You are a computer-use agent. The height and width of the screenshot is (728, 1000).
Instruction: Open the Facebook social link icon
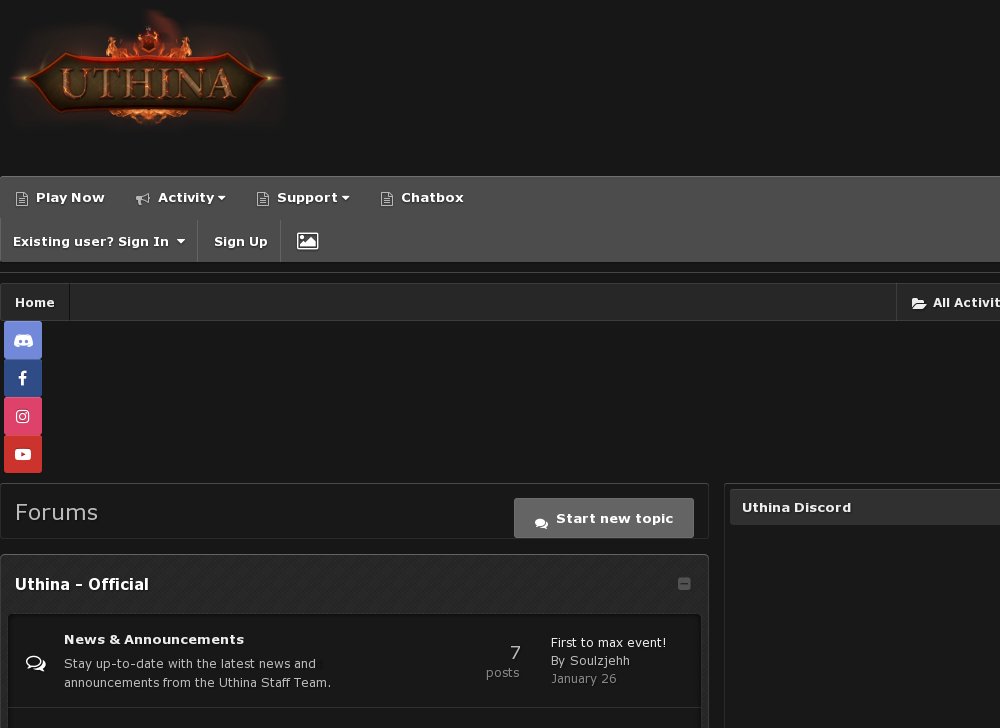23,379
